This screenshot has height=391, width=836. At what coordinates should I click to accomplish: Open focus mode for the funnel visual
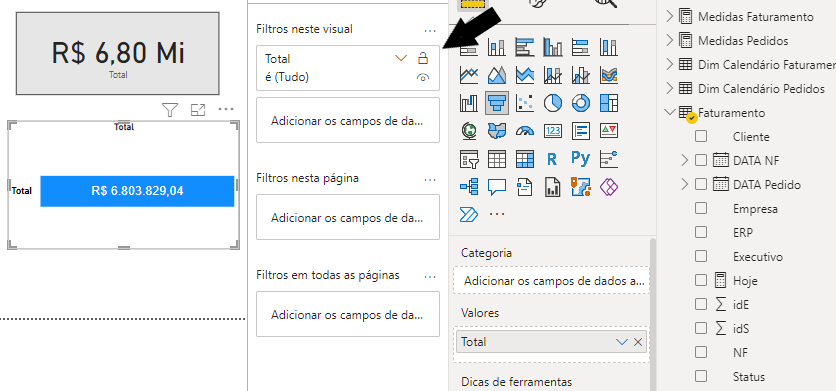tap(198, 110)
